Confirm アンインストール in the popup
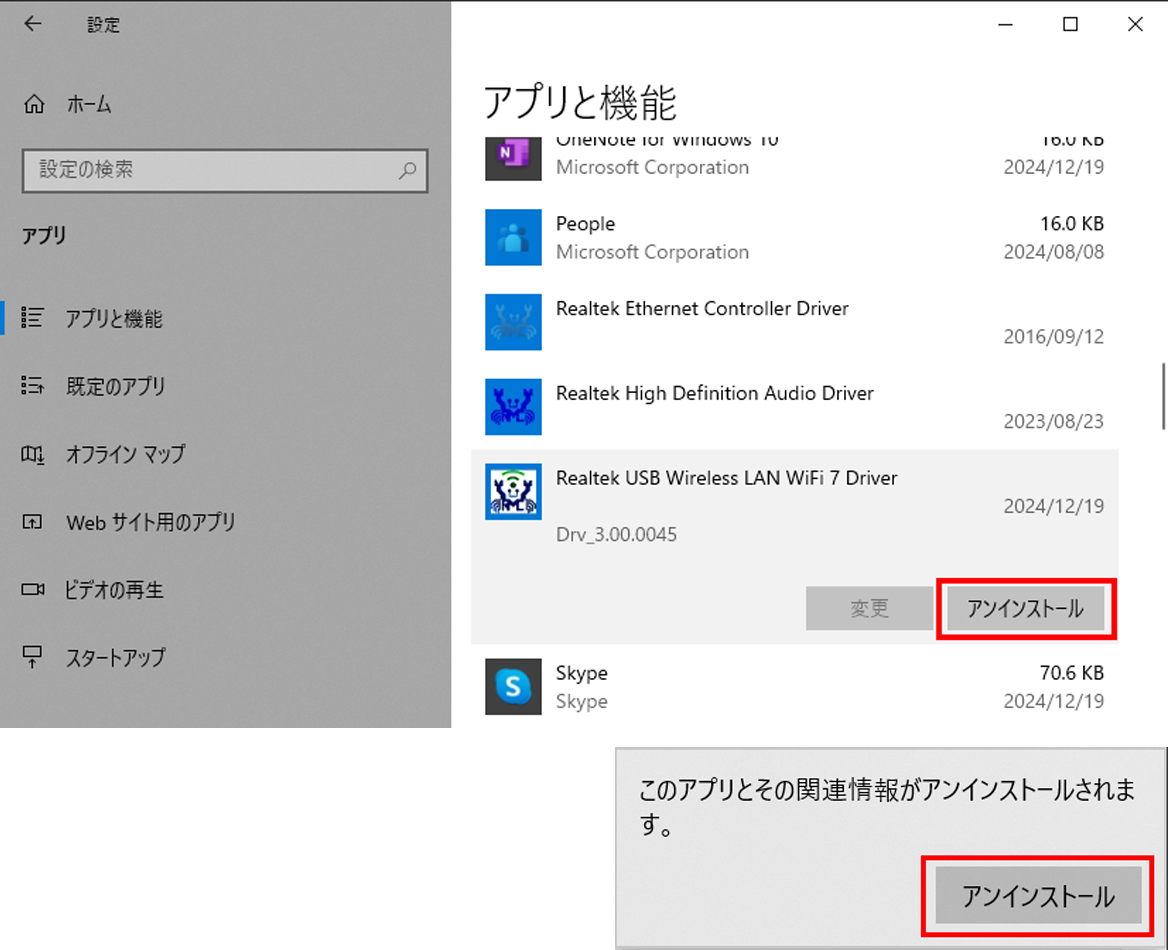 pyautogui.click(x=1038, y=896)
